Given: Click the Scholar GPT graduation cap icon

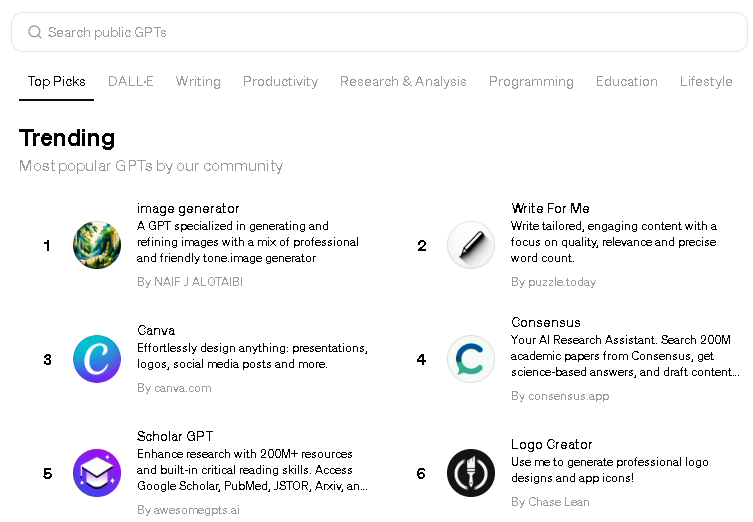Looking at the screenshot, I should (x=97, y=473).
